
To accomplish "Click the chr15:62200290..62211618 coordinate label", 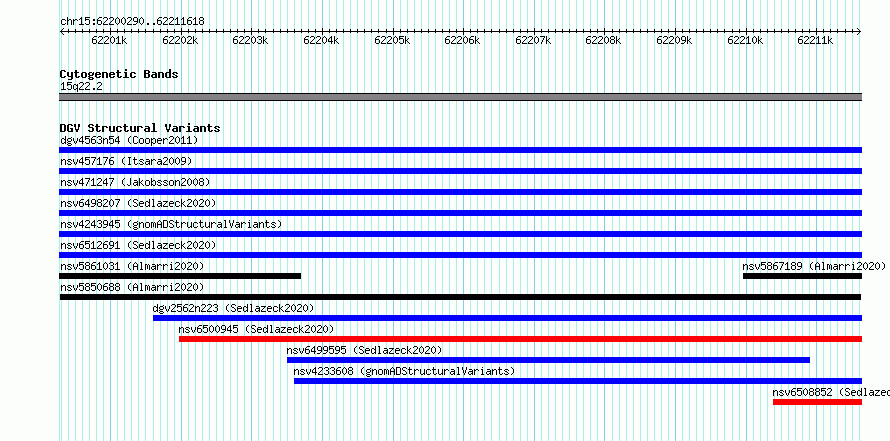I will tap(132, 22).
